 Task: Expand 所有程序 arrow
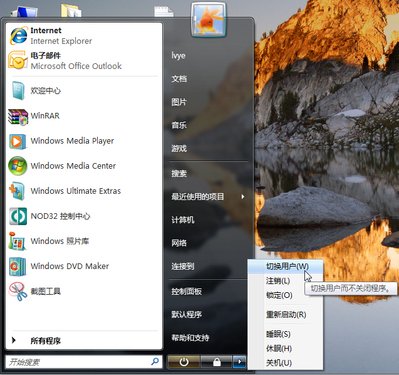14,340
